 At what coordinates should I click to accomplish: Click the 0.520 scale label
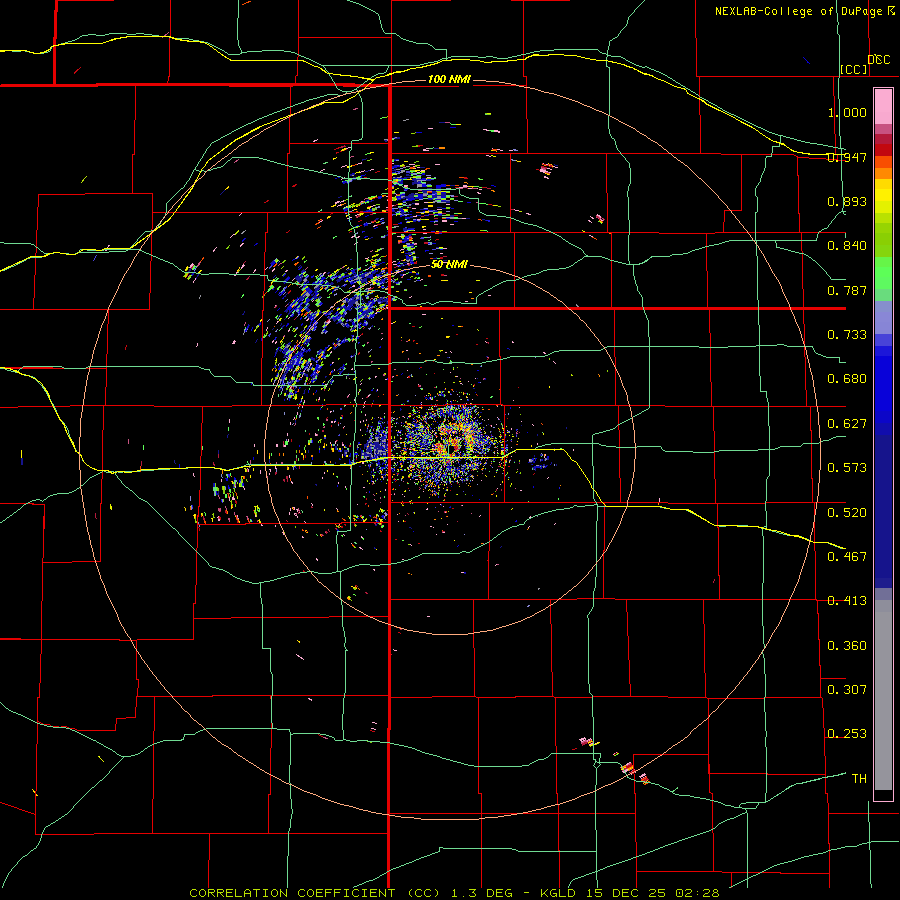tap(847, 512)
